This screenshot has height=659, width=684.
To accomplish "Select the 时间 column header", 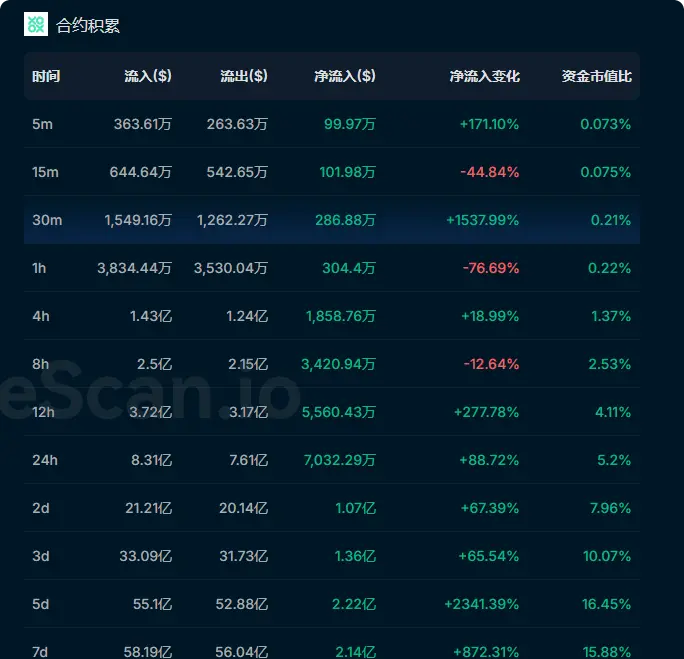I will [x=46, y=76].
